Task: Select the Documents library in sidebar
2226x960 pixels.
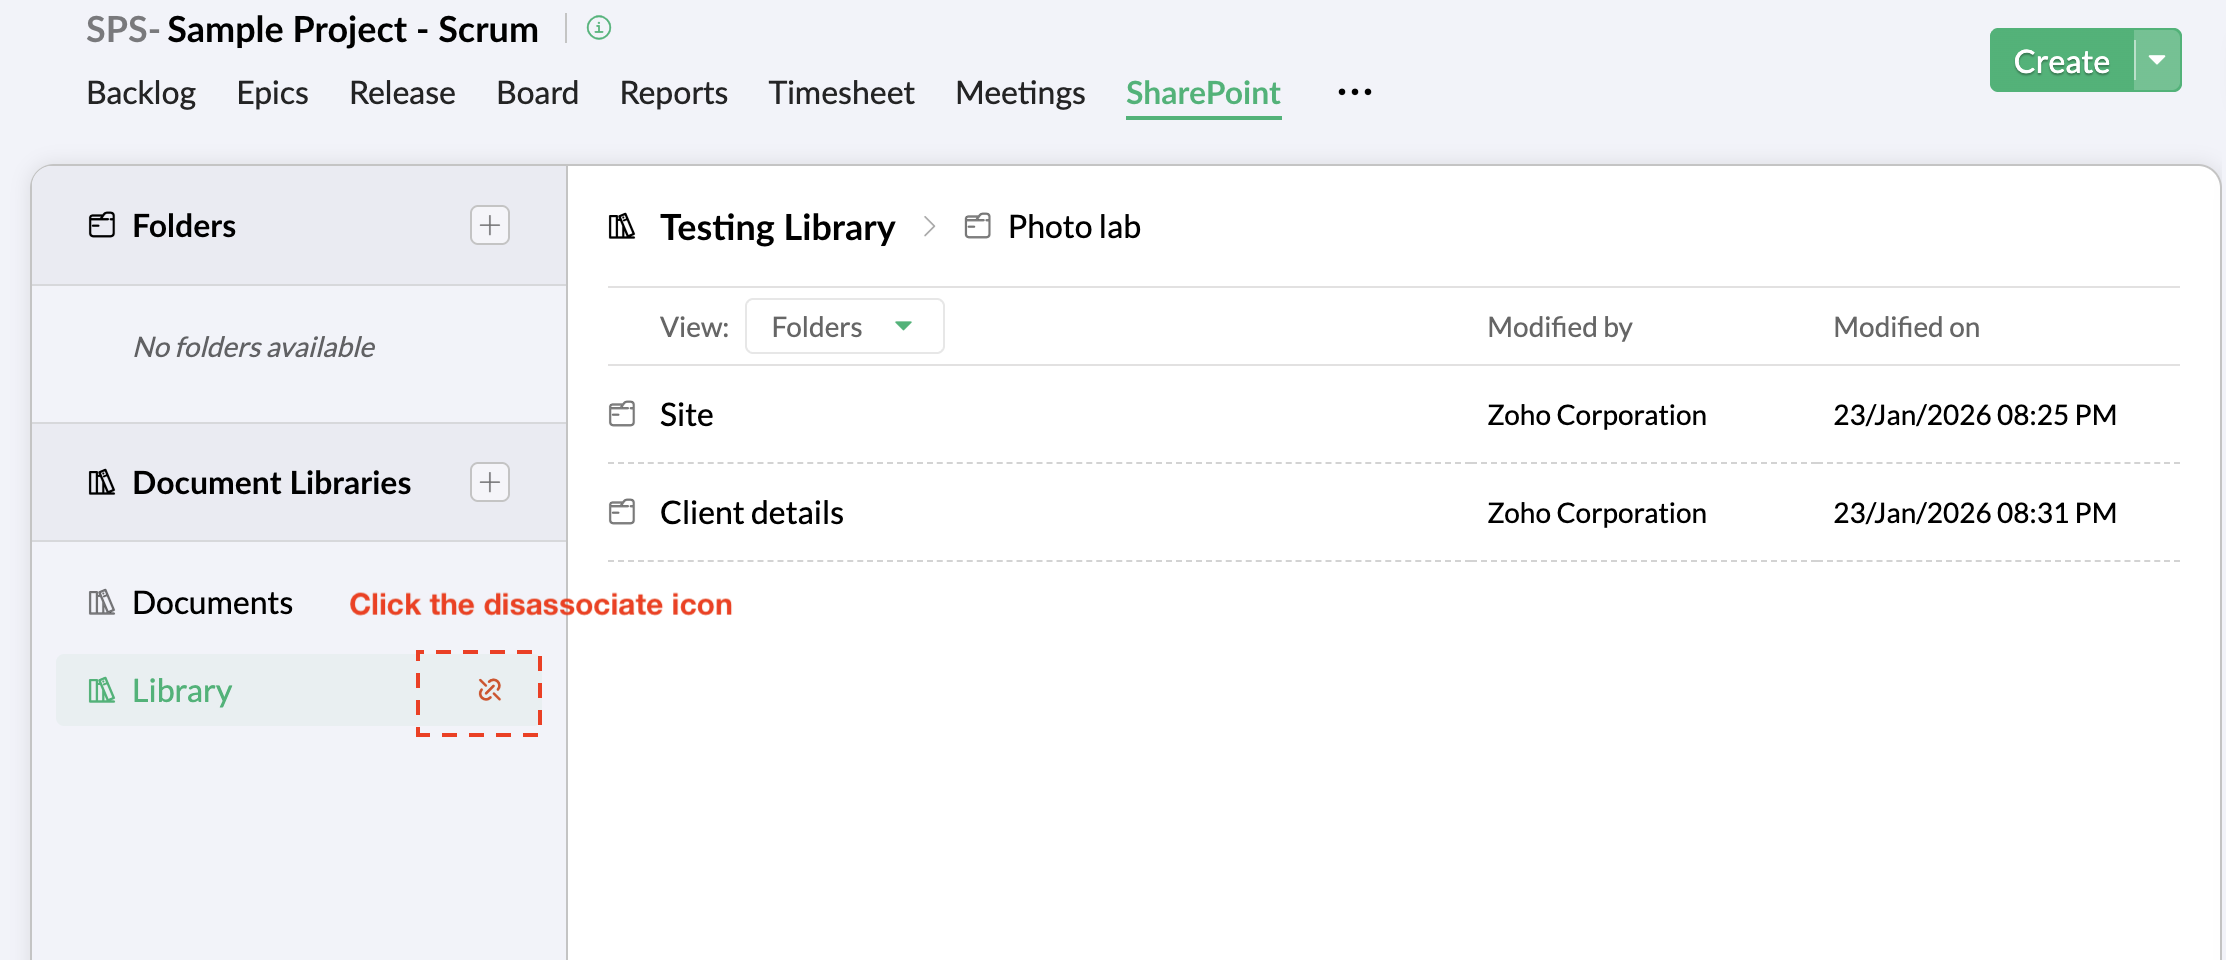Action: point(212,603)
